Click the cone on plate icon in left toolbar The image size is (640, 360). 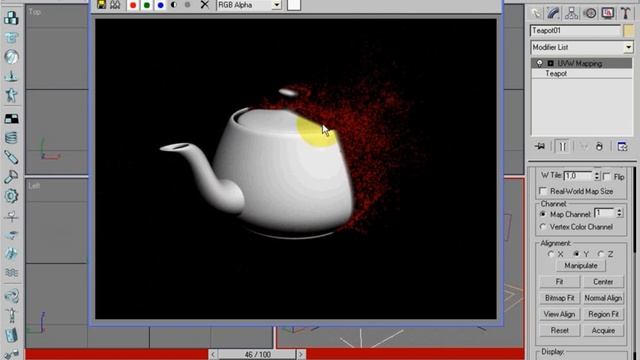11,76
